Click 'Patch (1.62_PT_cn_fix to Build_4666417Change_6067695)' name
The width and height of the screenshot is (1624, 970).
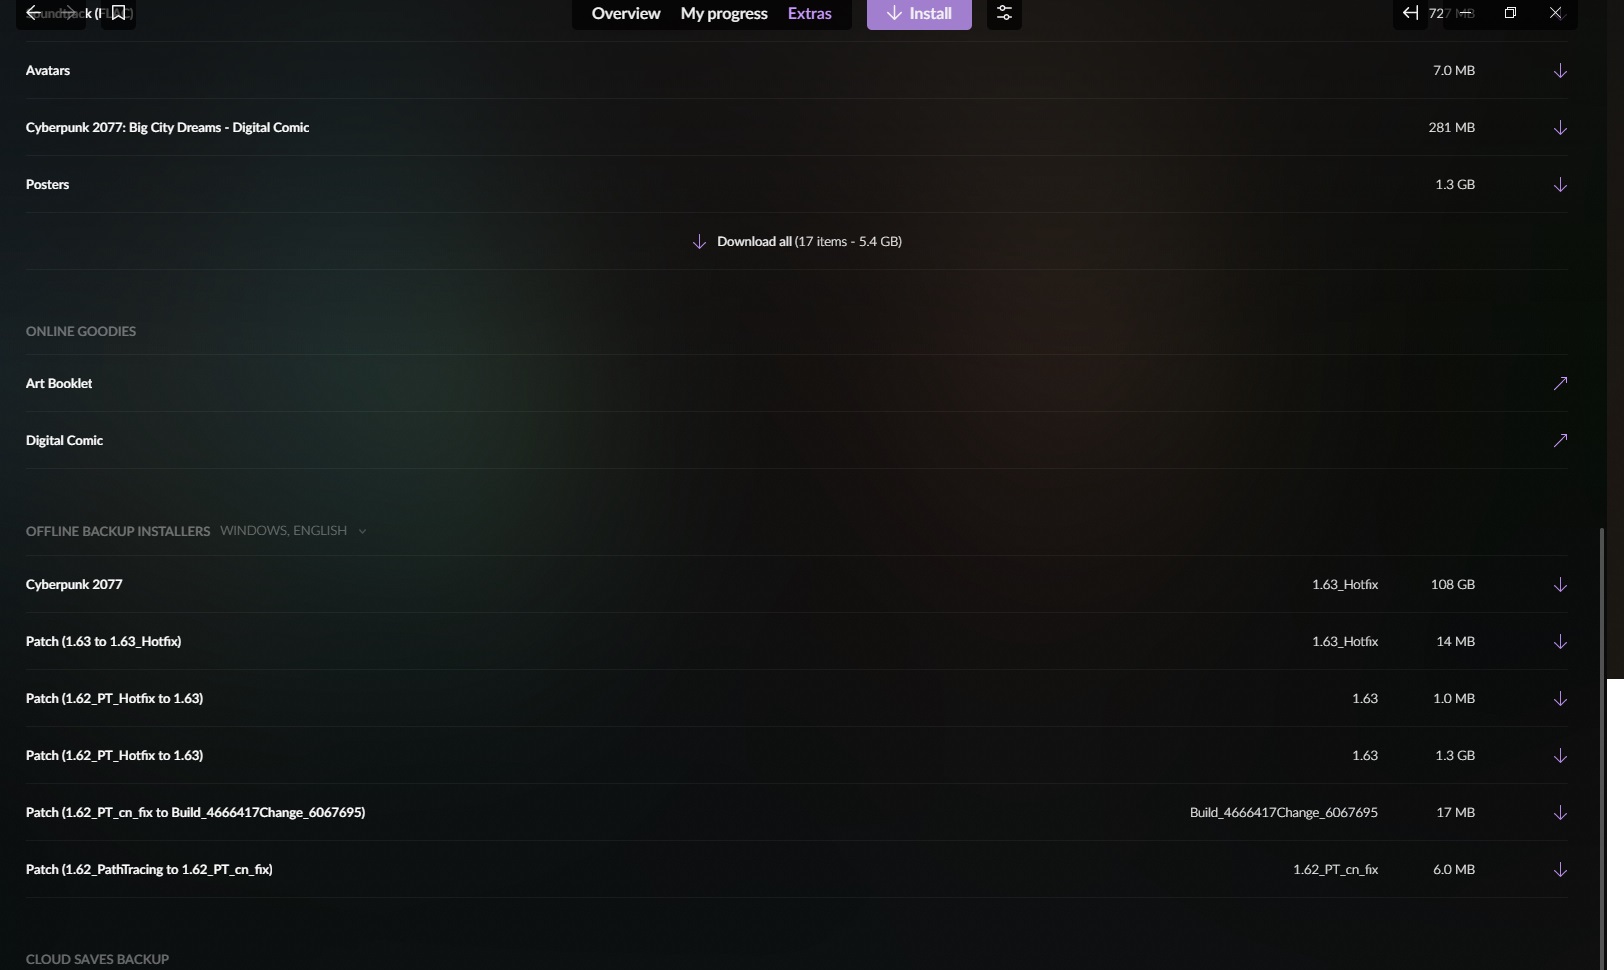click(195, 813)
